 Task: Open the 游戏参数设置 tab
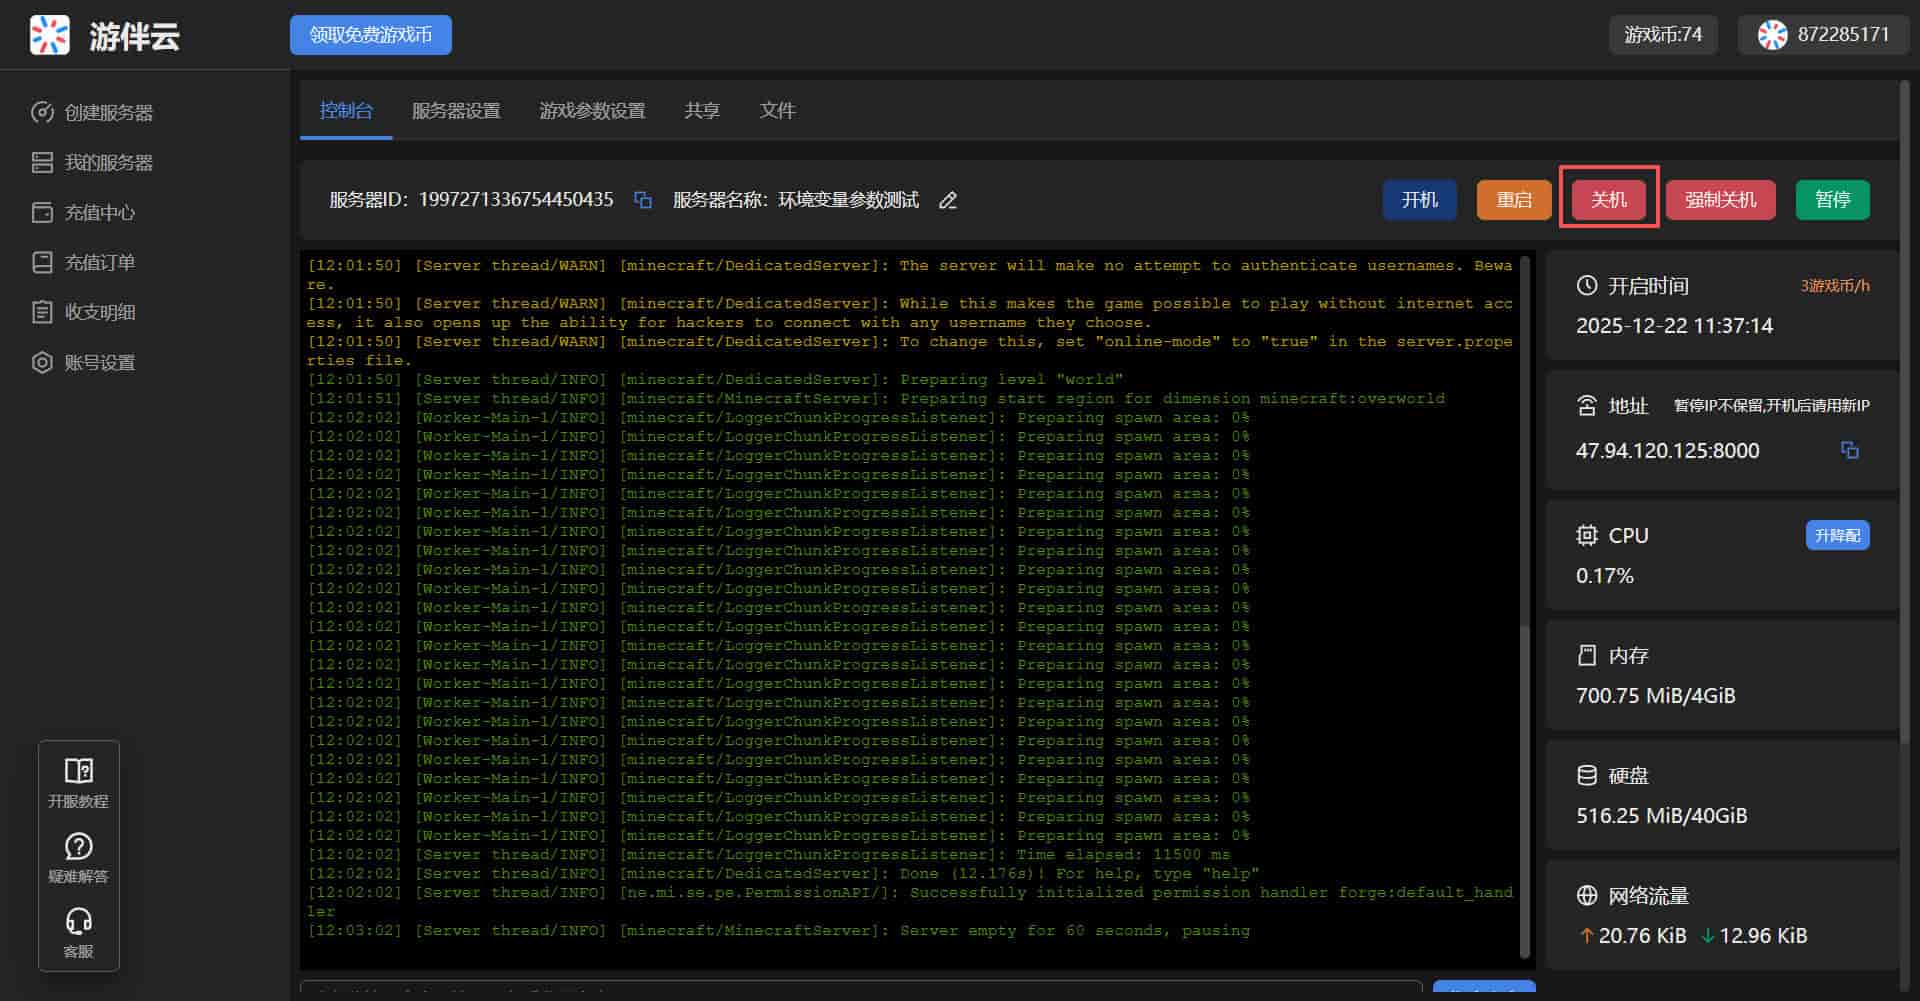click(592, 110)
